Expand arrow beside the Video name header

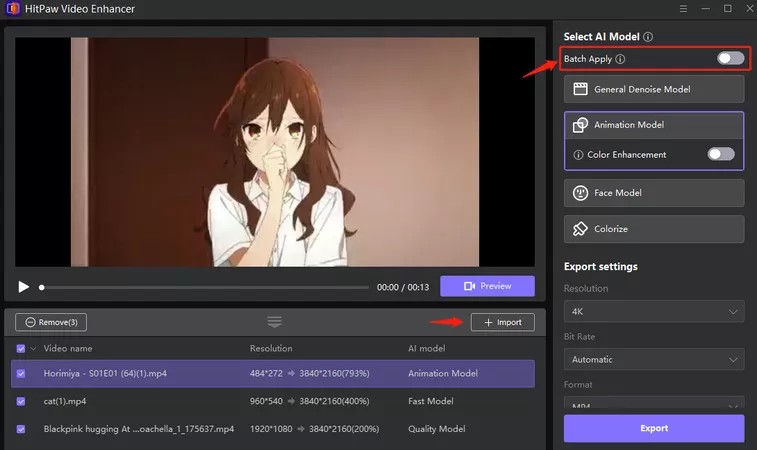click(x=33, y=349)
